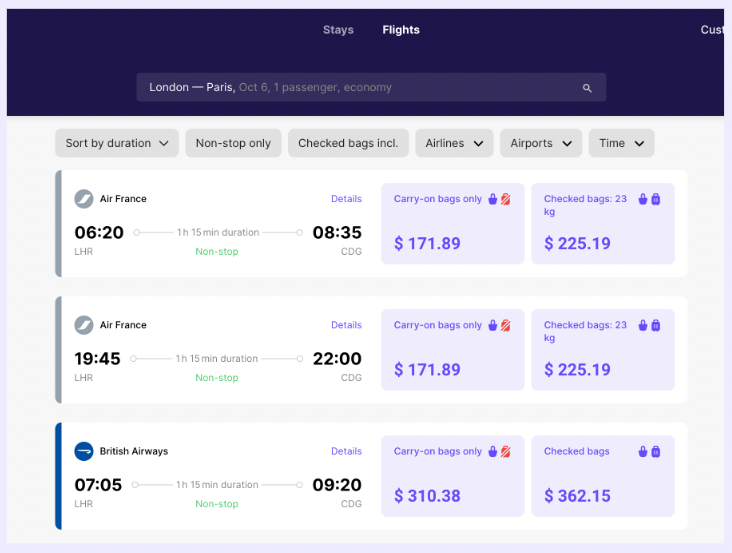
Task: Click the British Airways logo icon
Action: point(84,451)
